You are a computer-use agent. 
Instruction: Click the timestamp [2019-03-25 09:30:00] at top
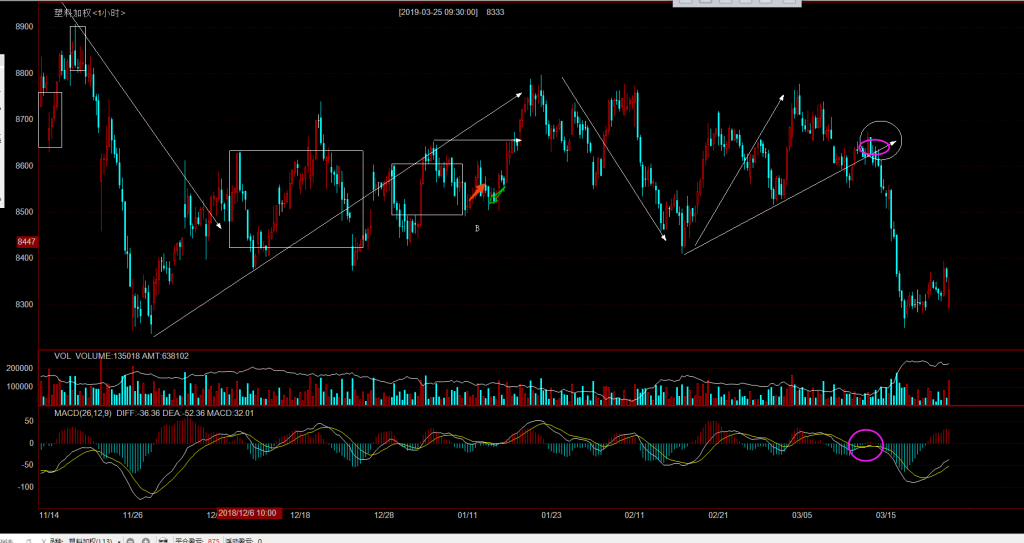click(x=437, y=12)
